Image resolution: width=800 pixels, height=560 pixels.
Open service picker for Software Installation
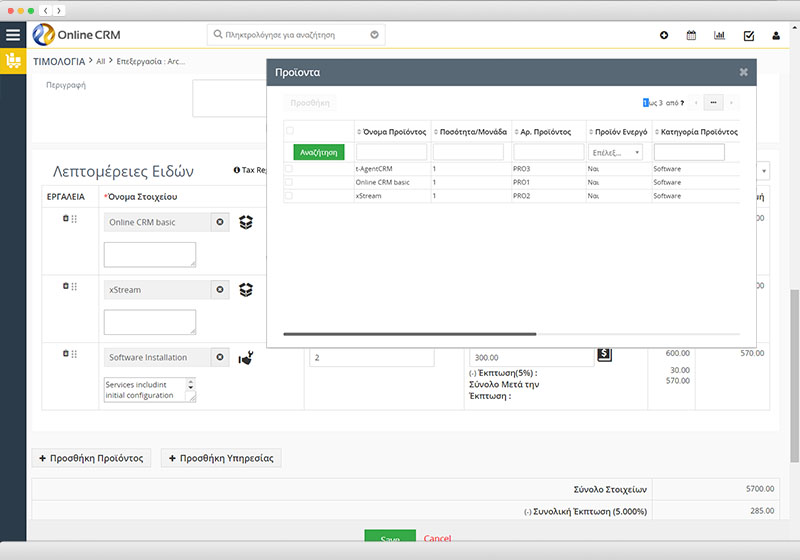(x=246, y=358)
